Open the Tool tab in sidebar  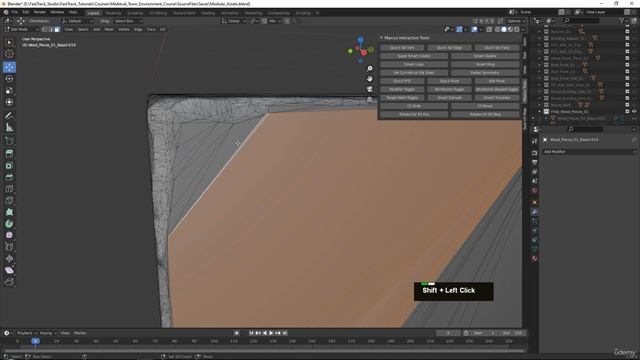(x=525, y=55)
